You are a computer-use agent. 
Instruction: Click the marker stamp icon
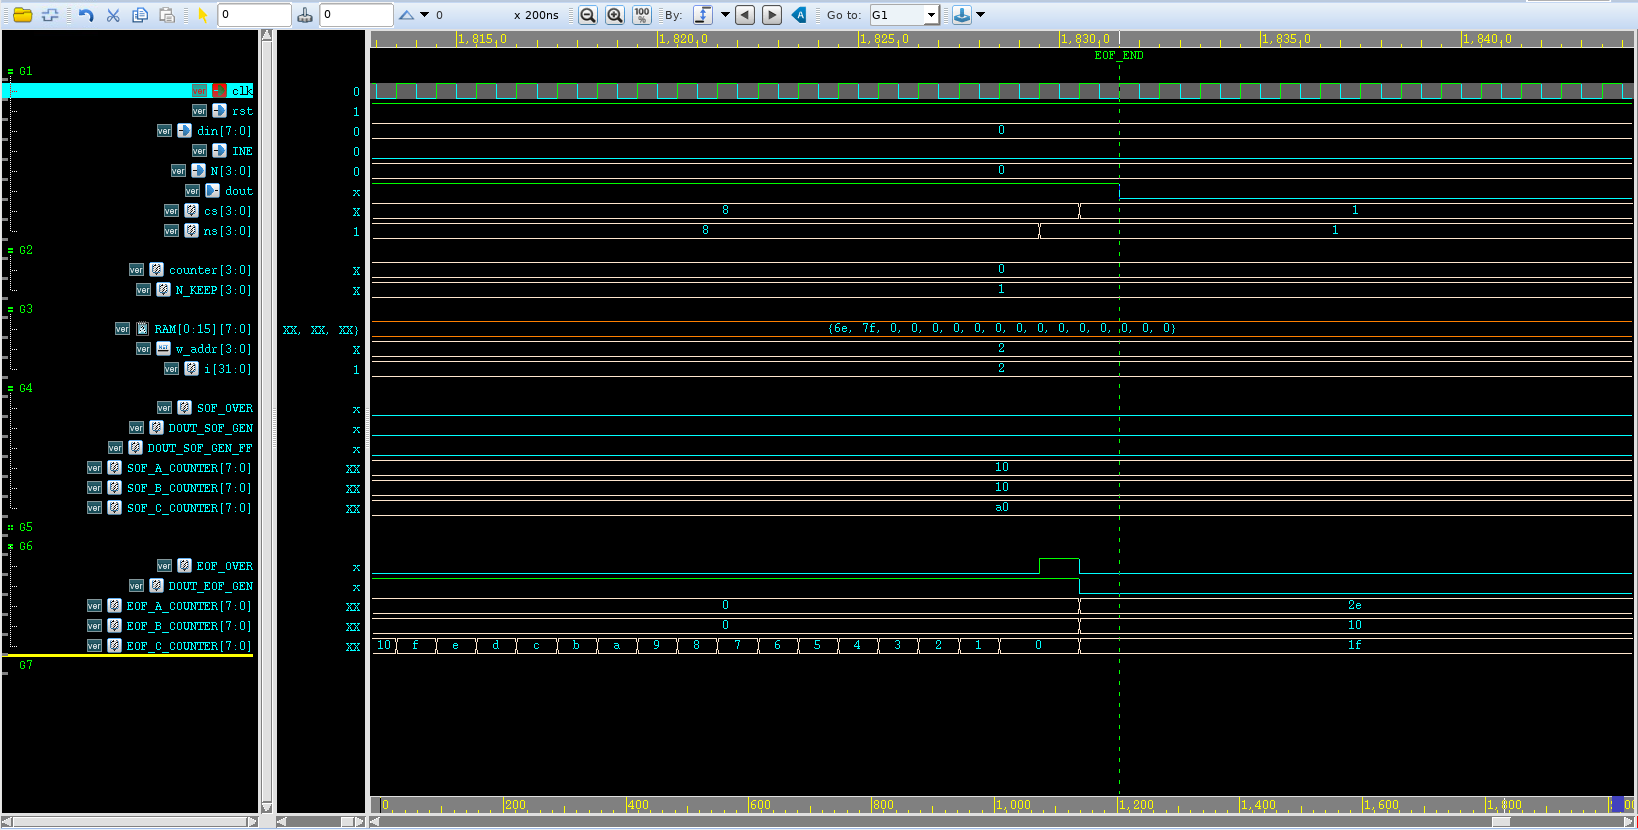pos(305,15)
